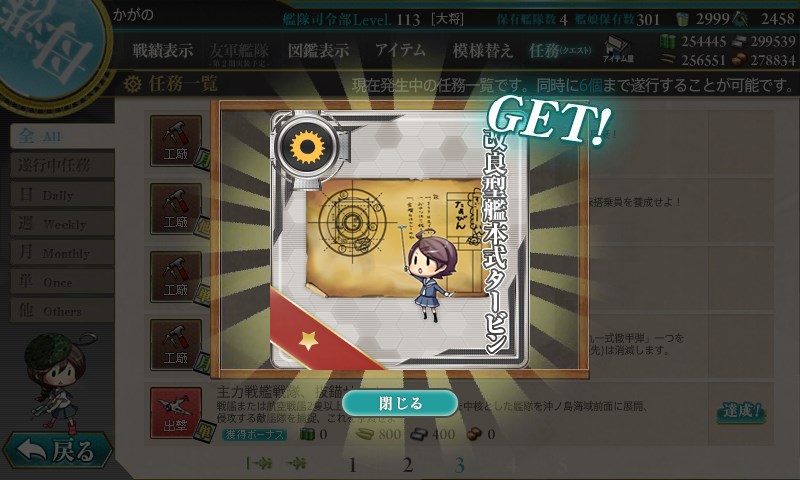Select the 全 All quest filter
The width and height of the screenshot is (800, 480).
tap(62, 136)
